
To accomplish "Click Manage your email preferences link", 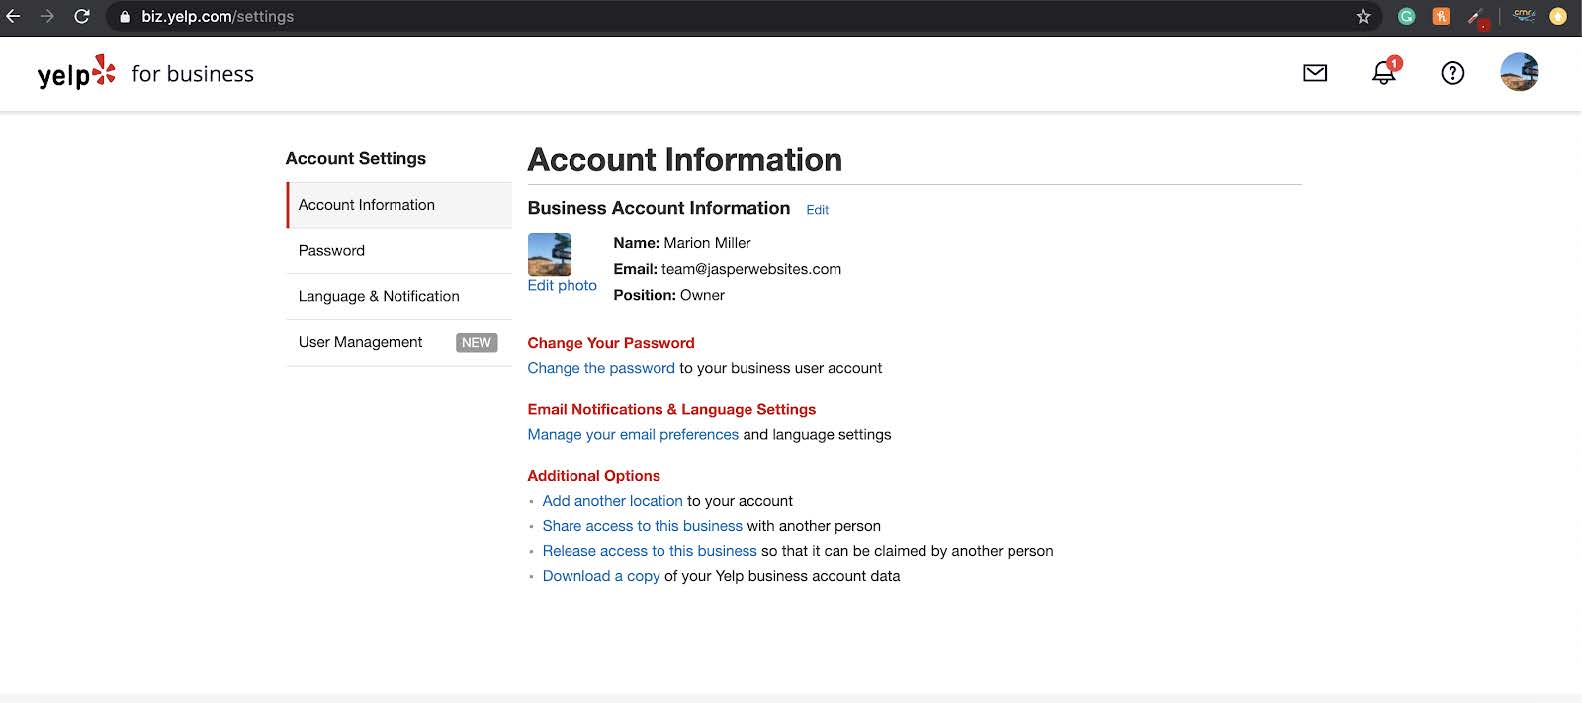I will pos(633,435).
